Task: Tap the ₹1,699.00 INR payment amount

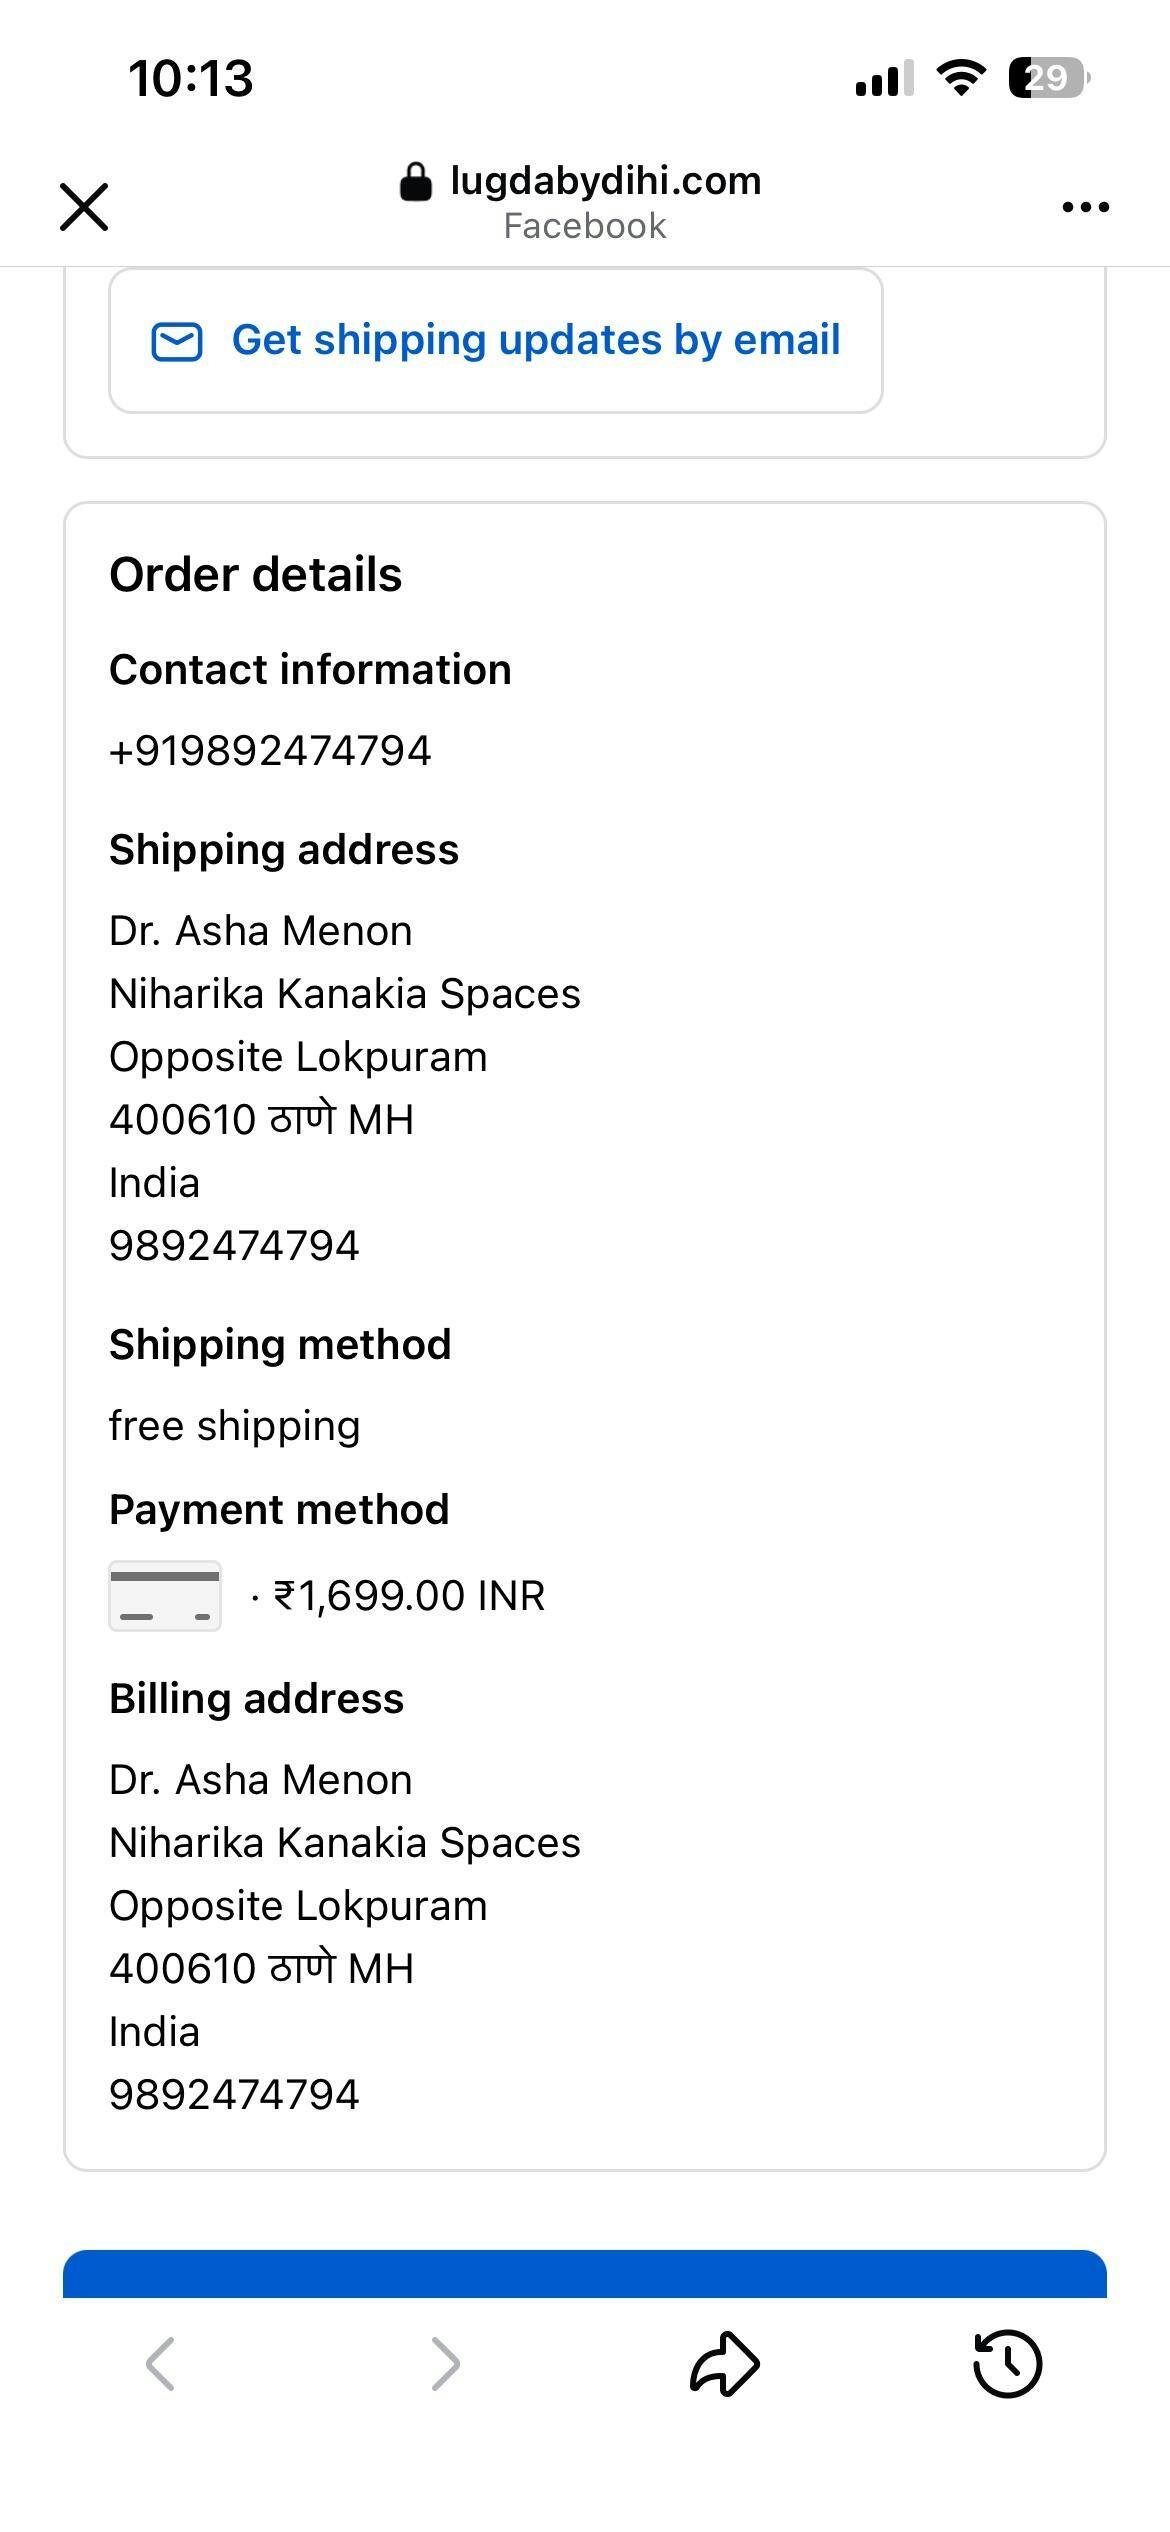Action: [x=409, y=1596]
